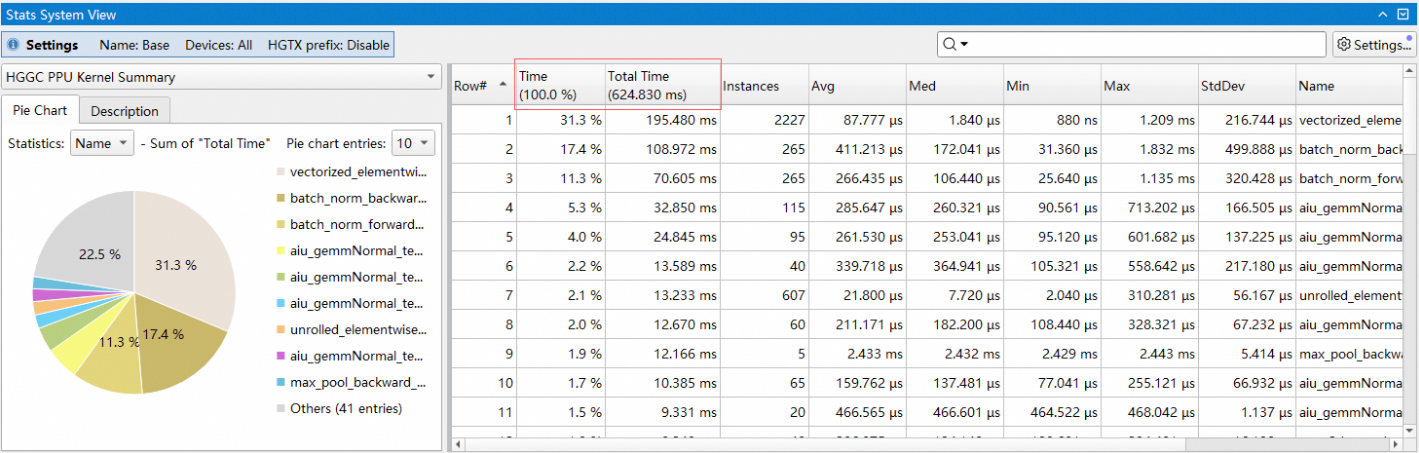The image size is (1419, 453).
Task: Select the Pie Chart tab
Action: coord(39,111)
